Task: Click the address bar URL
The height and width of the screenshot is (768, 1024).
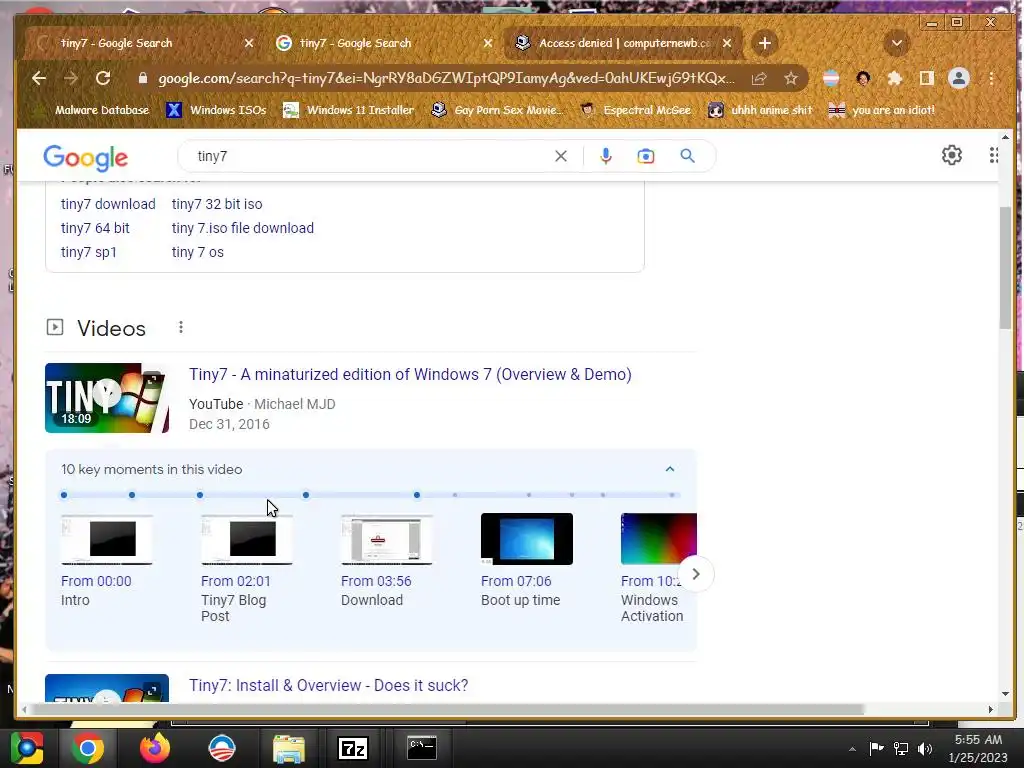Action: point(446,78)
